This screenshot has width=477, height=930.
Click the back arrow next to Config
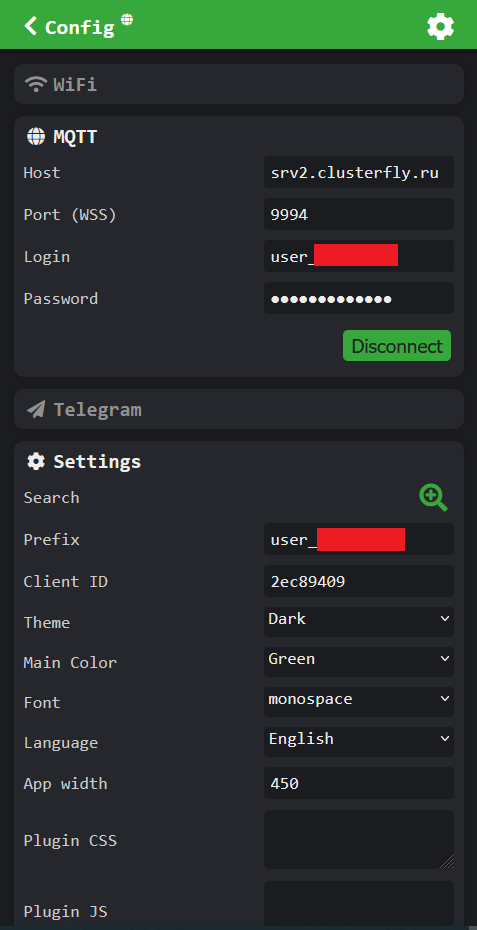[30, 26]
